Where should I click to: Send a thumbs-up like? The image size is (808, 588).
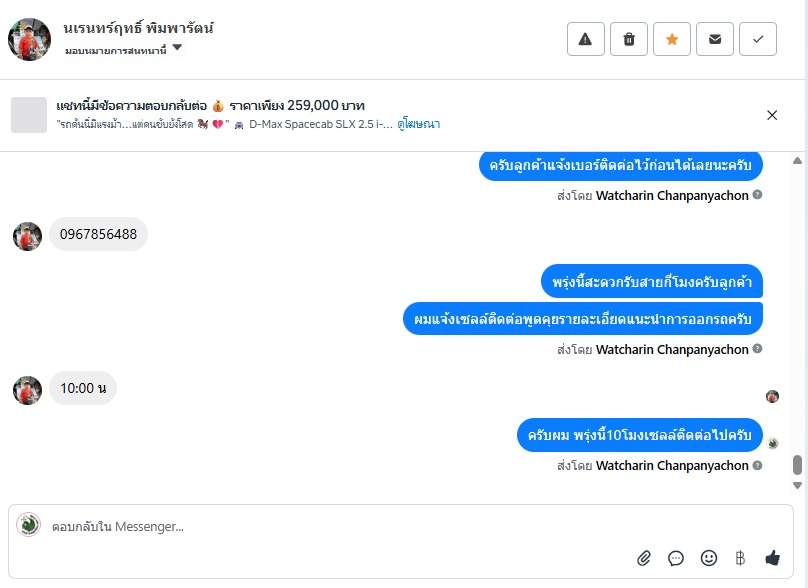click(x=772, y=558)
